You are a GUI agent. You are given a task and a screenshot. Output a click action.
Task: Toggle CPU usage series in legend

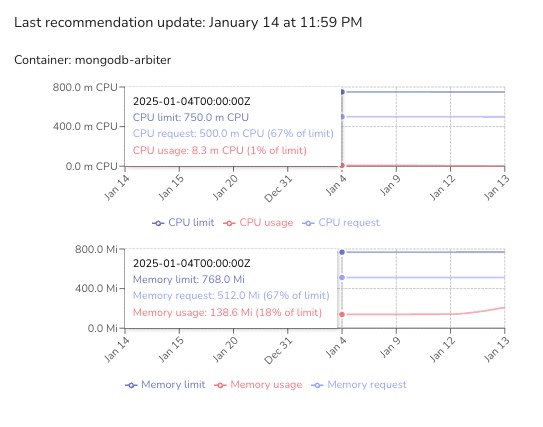[x=258, y=223]
